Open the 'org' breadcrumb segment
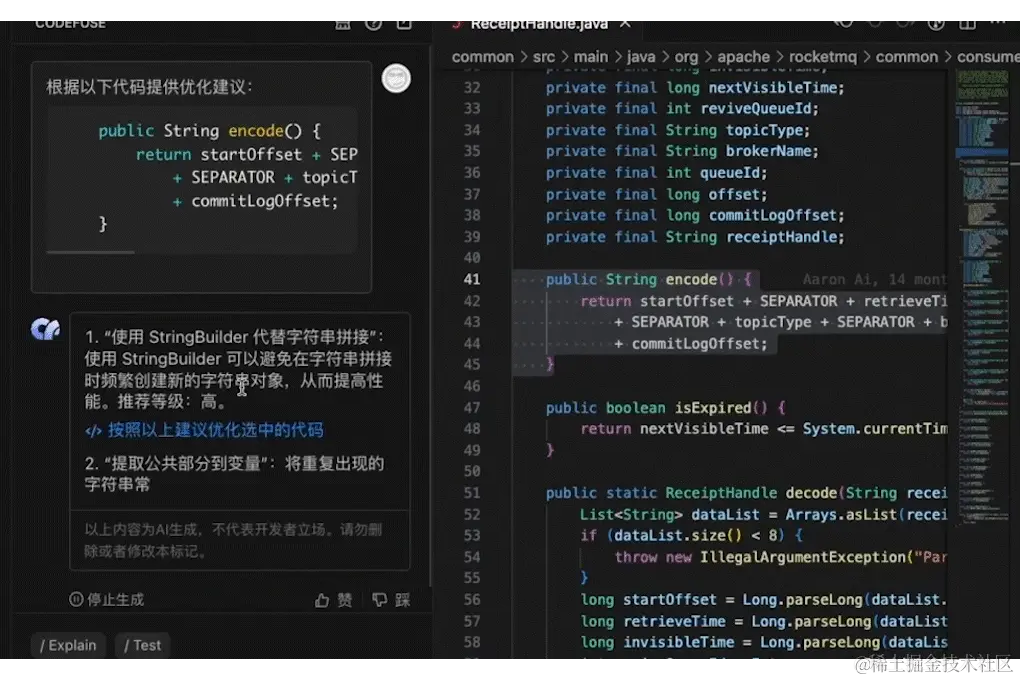1020x680 pixels. pyautogui.click(x=686, y=57)
